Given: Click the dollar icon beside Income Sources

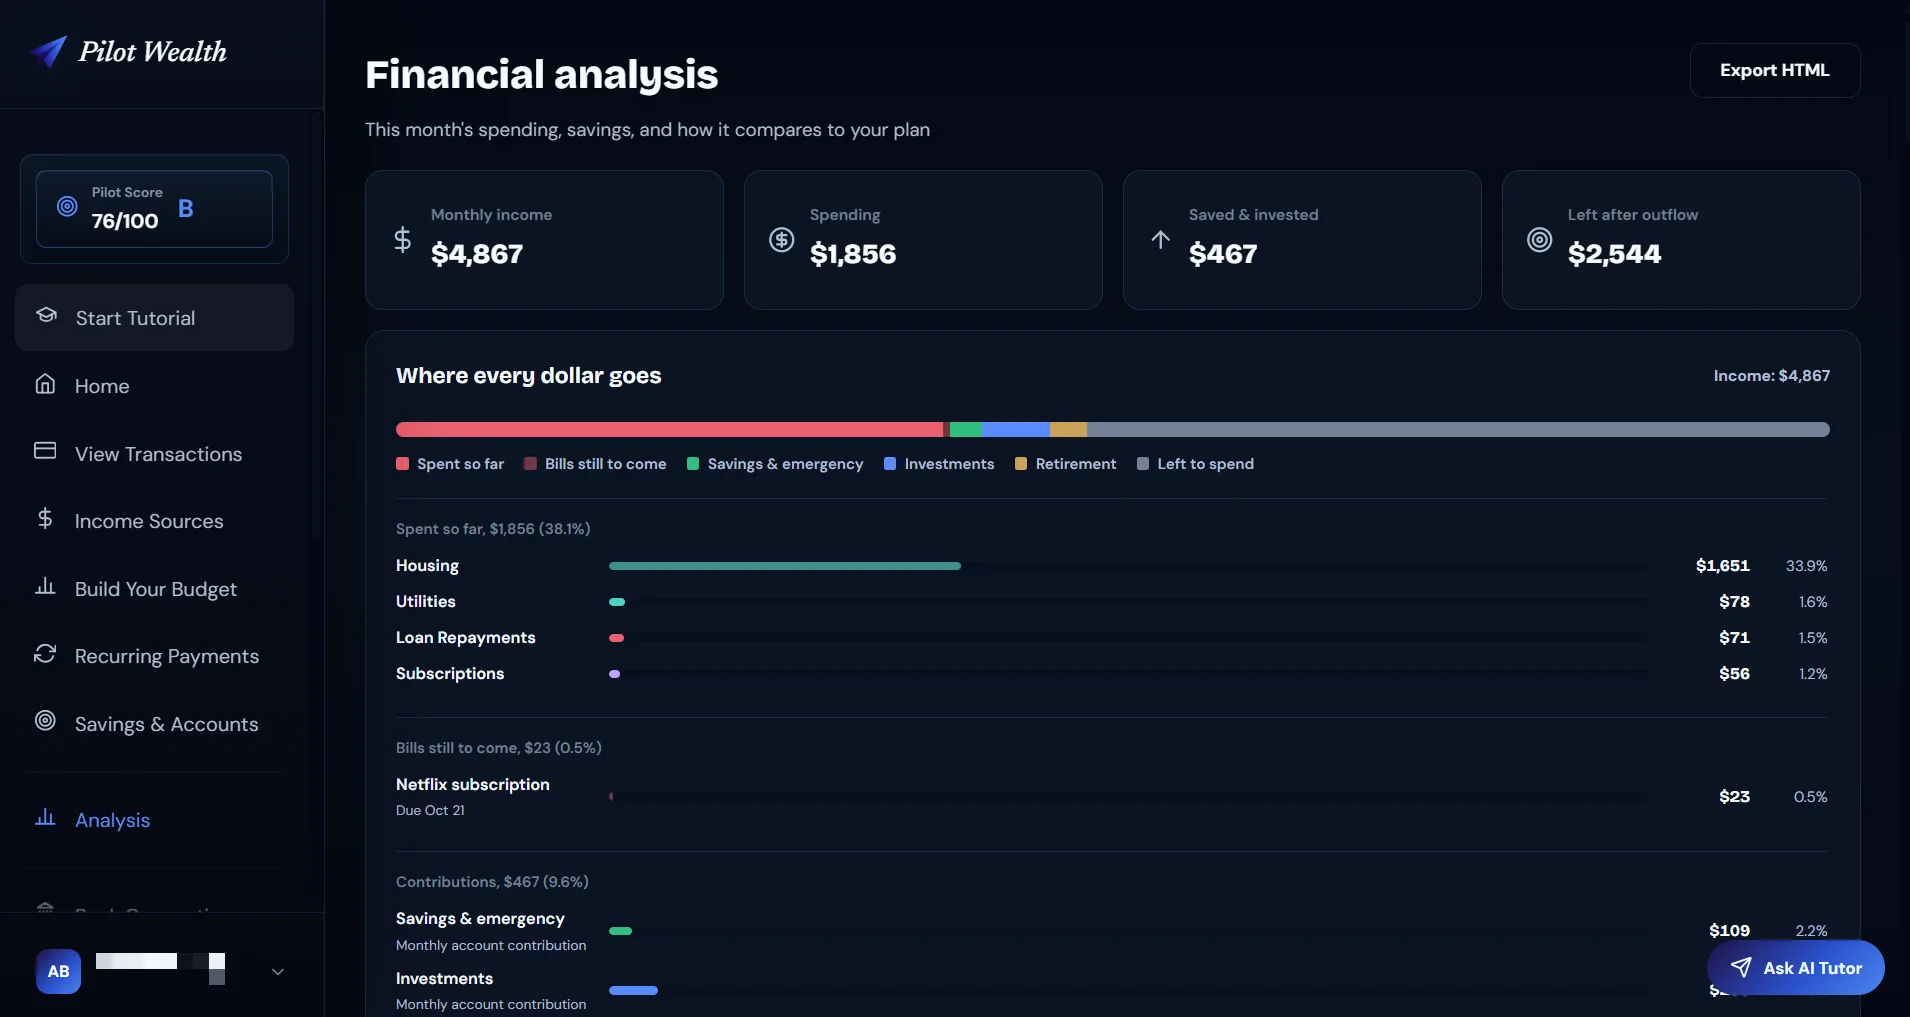Looking at the screenshot, I should tap(45, 518).
